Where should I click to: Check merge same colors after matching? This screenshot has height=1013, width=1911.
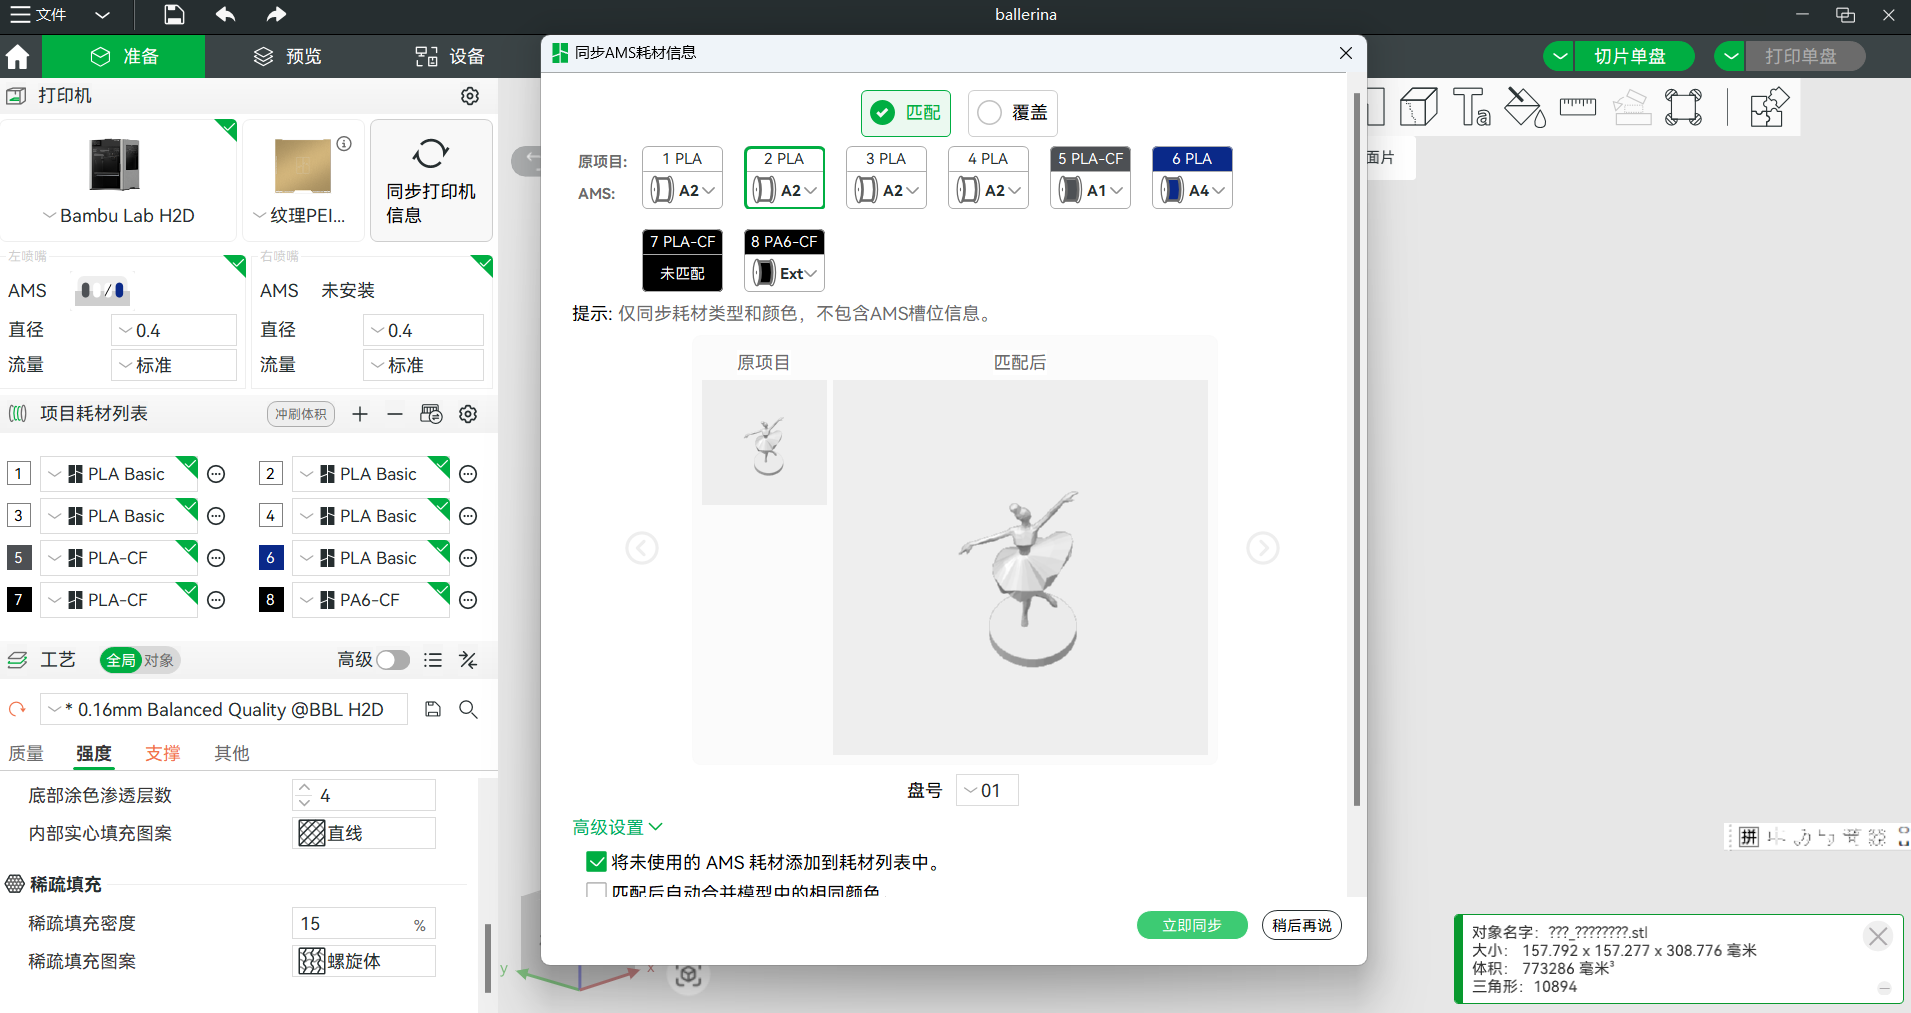(596, 890)
